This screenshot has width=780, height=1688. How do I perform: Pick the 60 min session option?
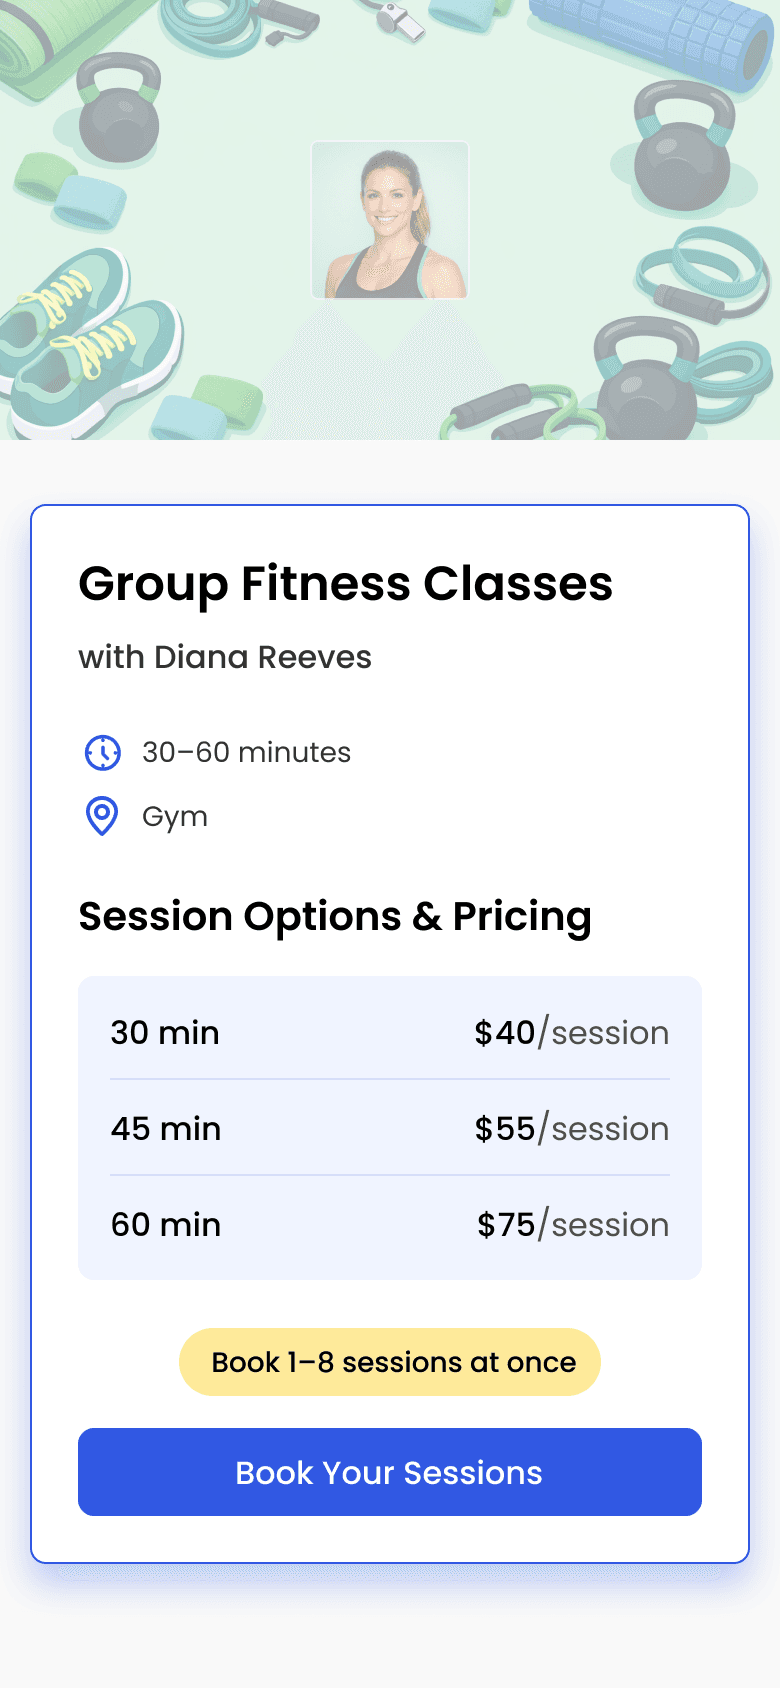[x=166, y=1224]
